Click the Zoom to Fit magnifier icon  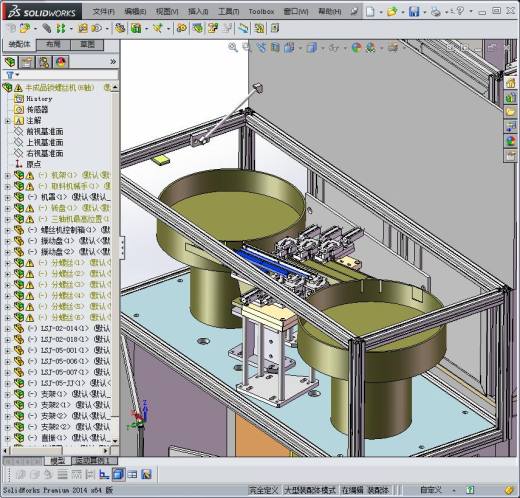click(233, 48)
